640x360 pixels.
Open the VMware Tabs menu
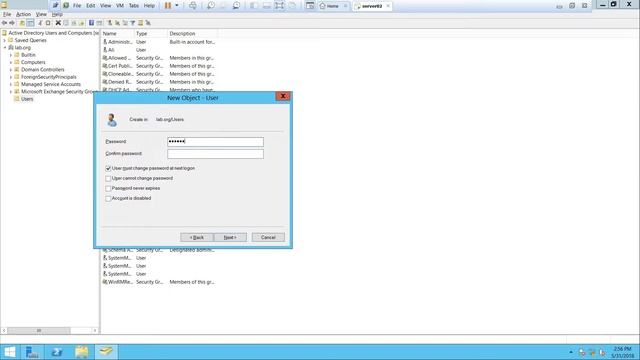(x=134, y=6)
